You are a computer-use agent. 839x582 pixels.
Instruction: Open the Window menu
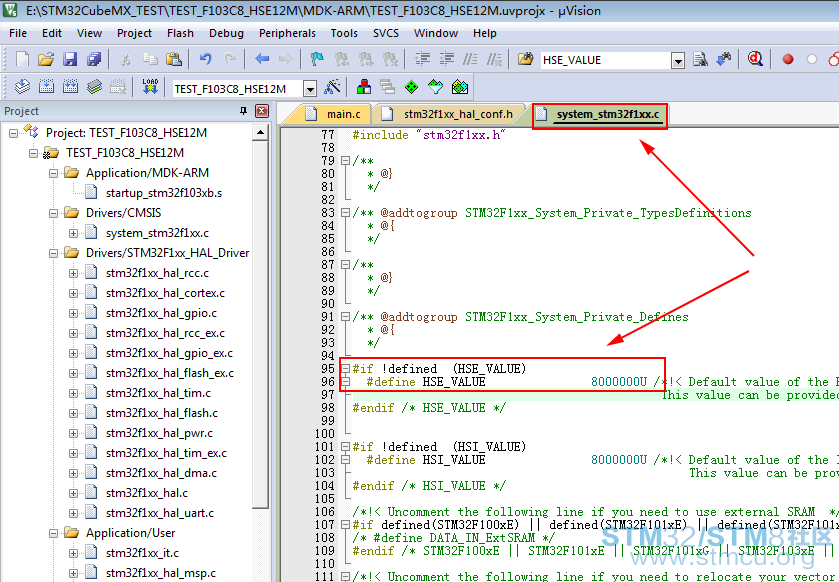(436, 33)
